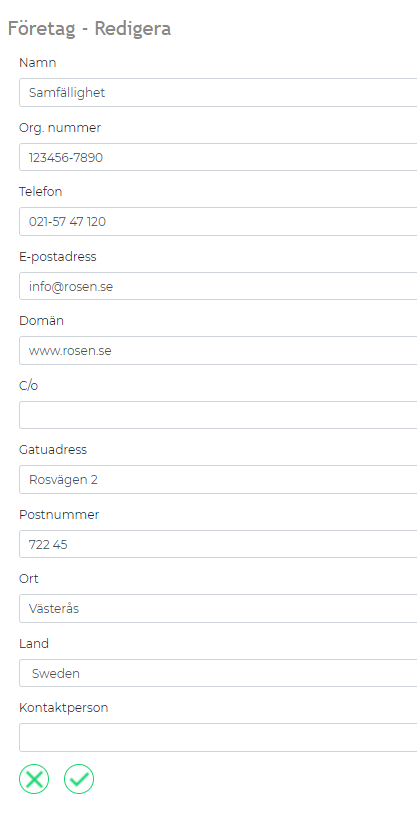Click the E-postadress label
The height and width of the screenshot is (817, 417).
point(58,257)
